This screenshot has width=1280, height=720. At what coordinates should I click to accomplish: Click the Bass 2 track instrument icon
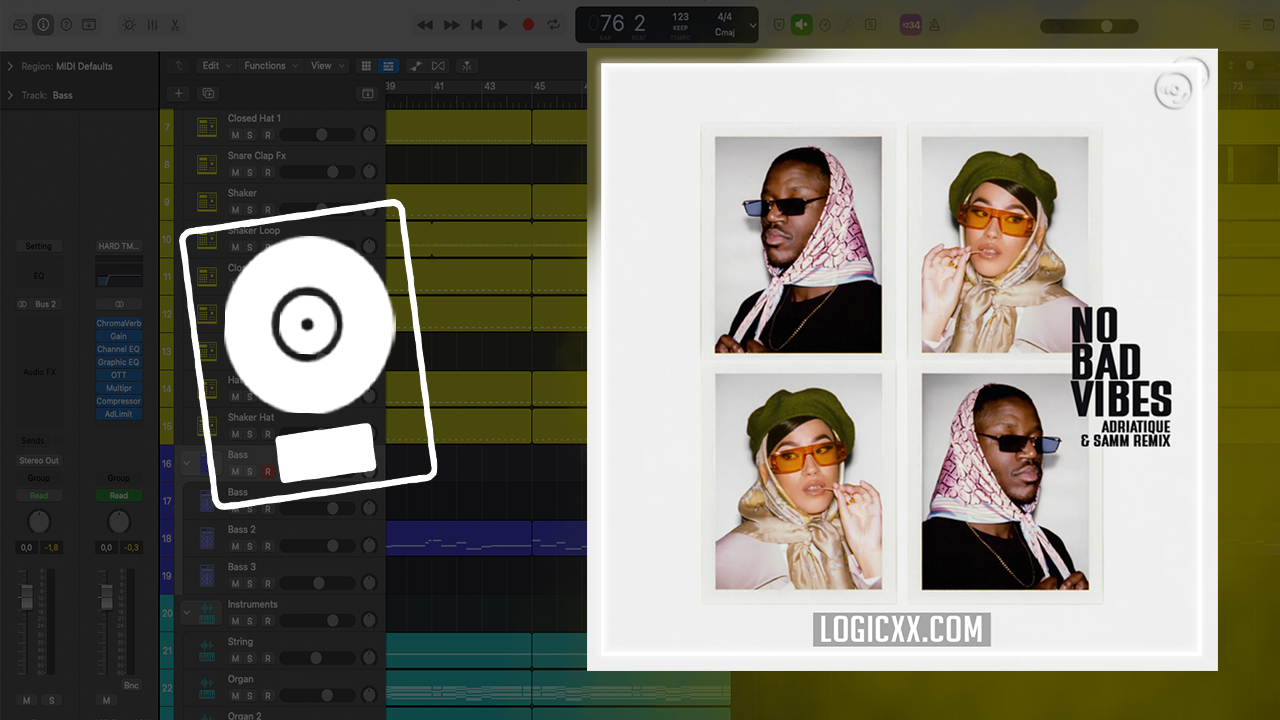point(207,538)
